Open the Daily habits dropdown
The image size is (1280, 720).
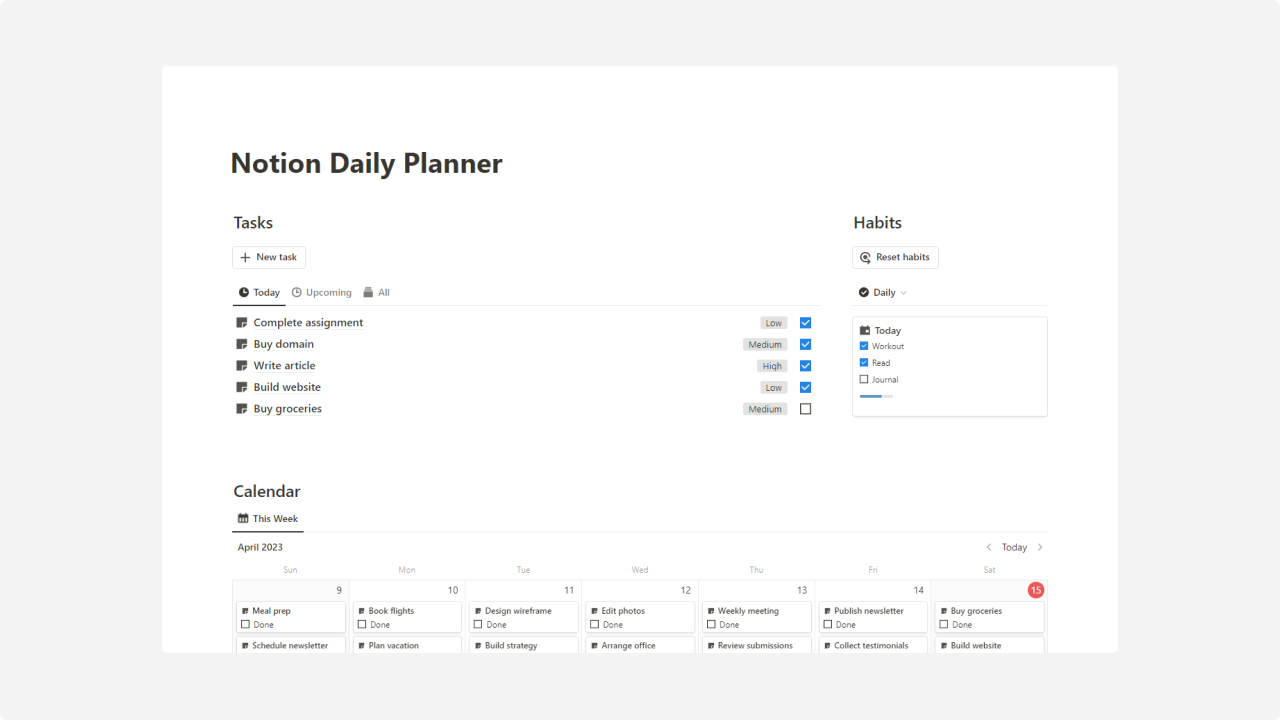click(884, 292)
